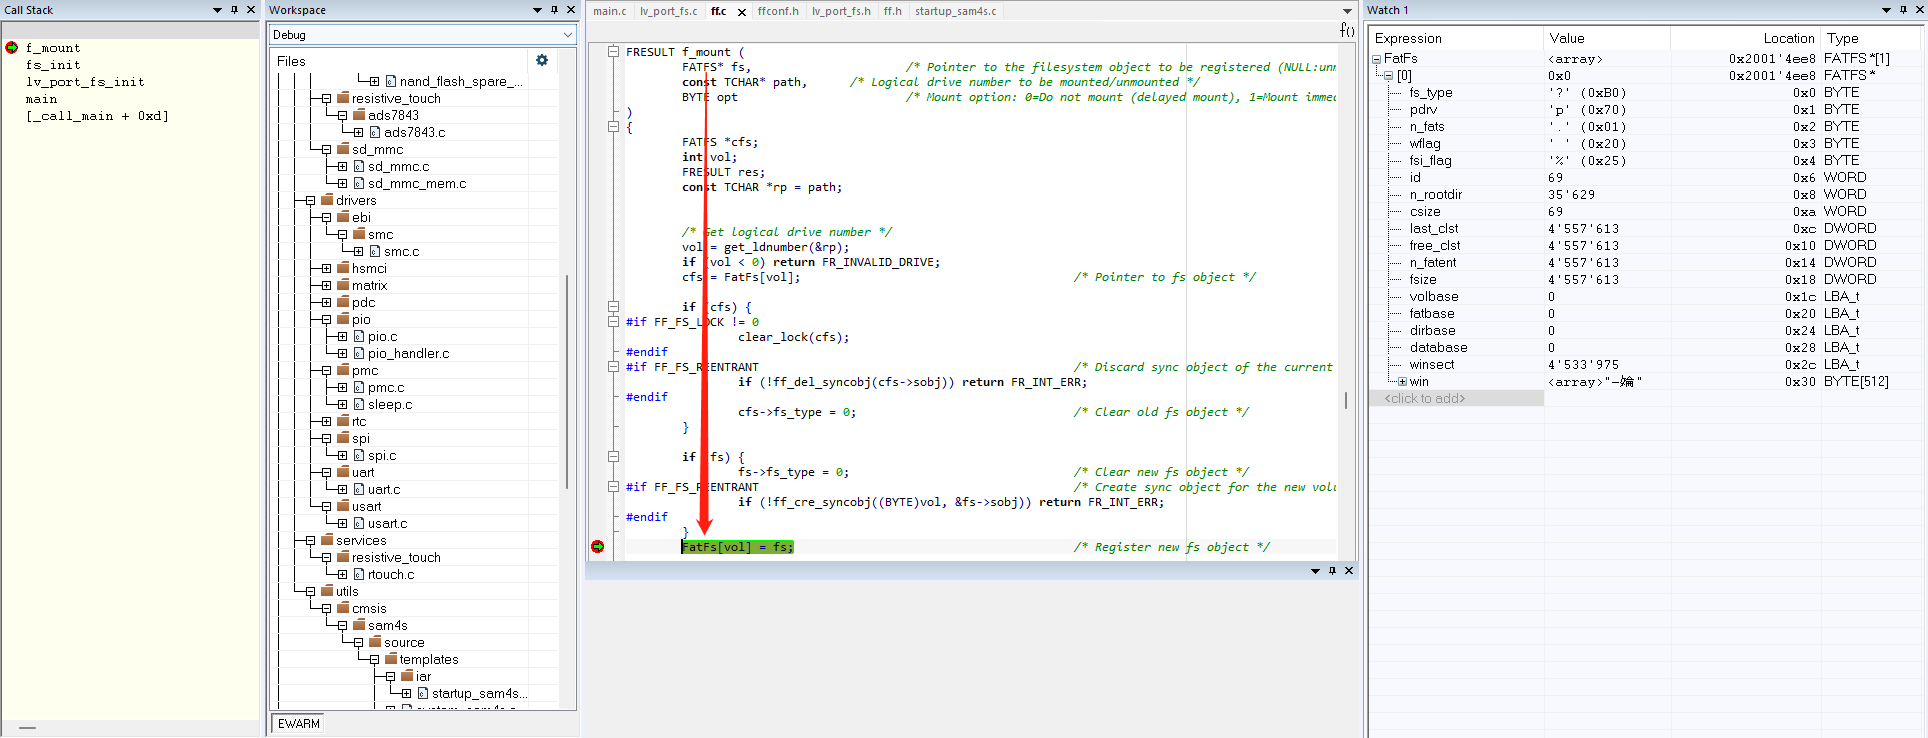This screenshot has height=738, width=1928.
Task: Switch to the main.c tab
Action: (x=610, y=11)
